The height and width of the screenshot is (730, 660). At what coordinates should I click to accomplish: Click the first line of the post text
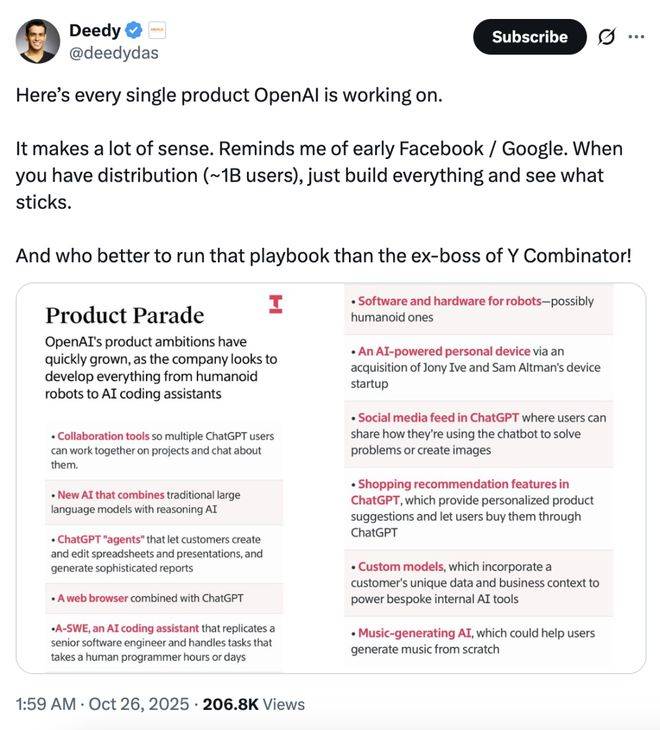(x=228, y=96)
